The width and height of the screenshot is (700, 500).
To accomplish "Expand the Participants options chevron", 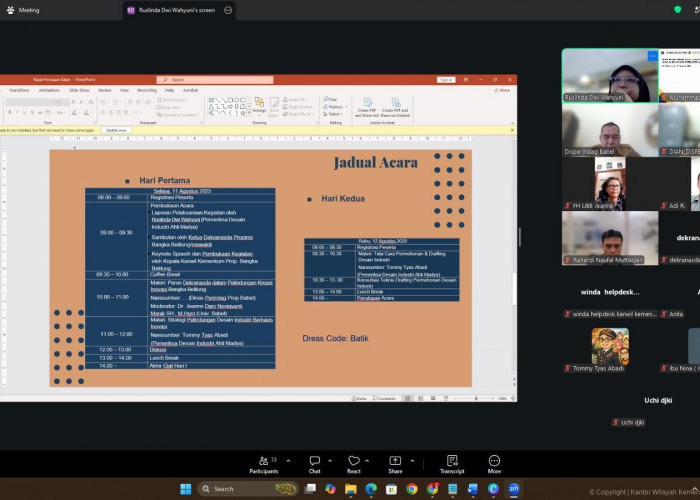I will pyautogui.click(x=288, y=460).
